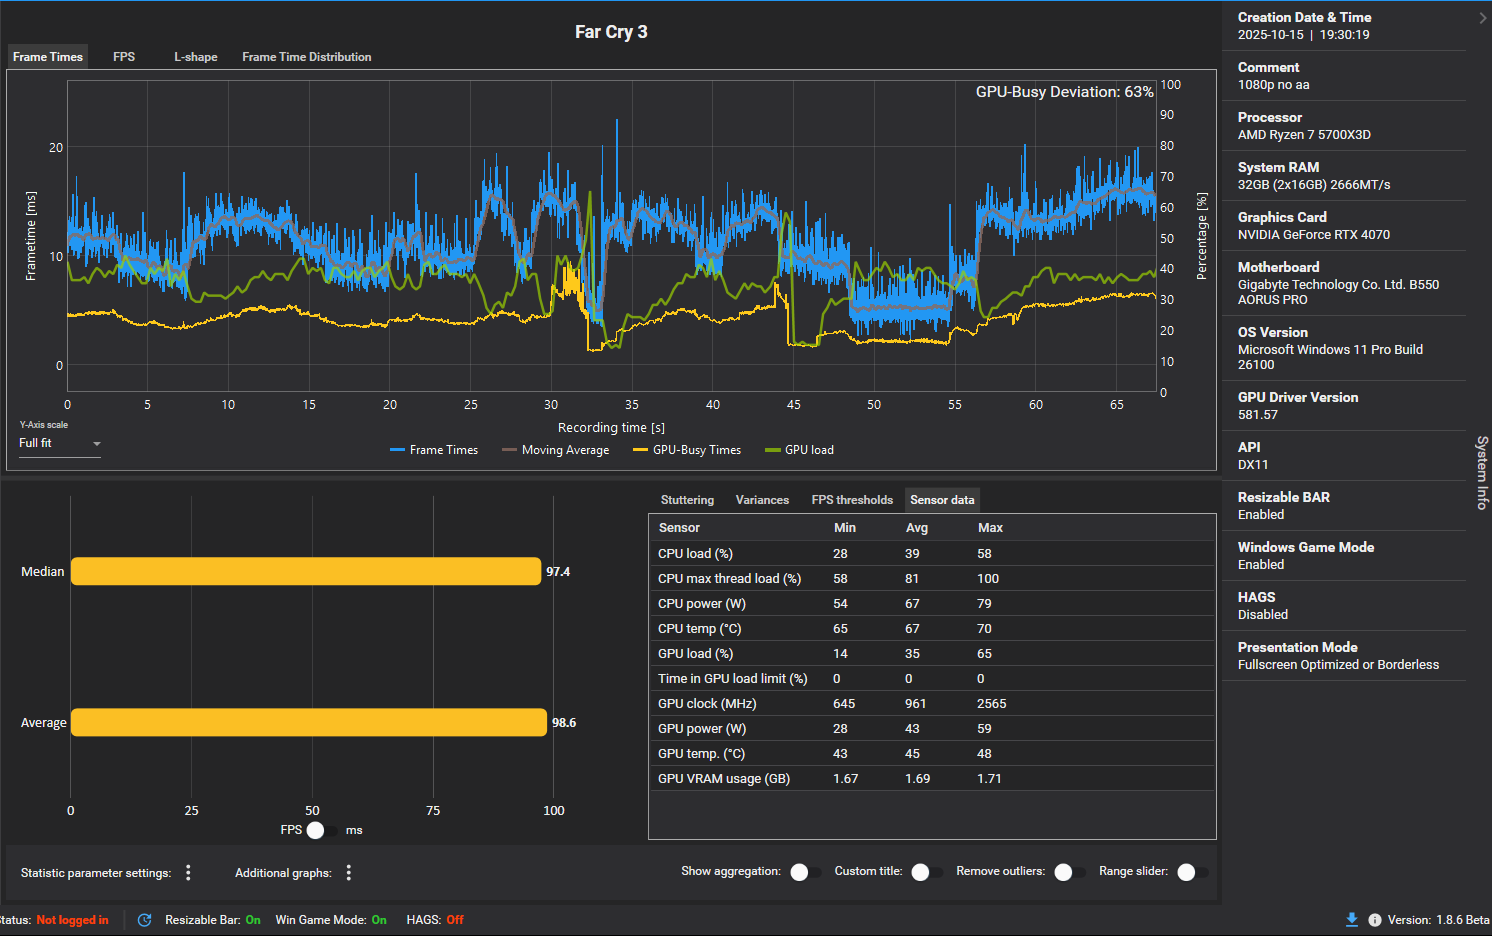
Task: Click the Max column header
Action: coord(990,528)
